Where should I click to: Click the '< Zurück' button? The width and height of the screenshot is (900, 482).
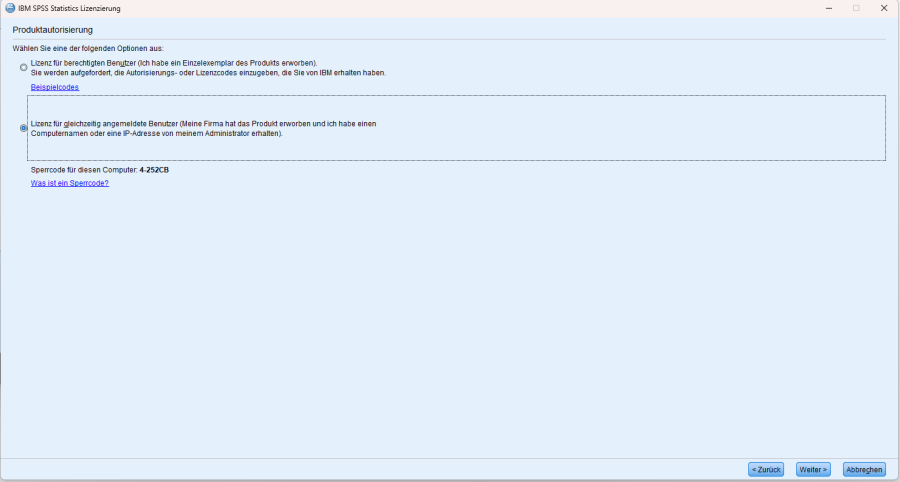coord(766,469)
